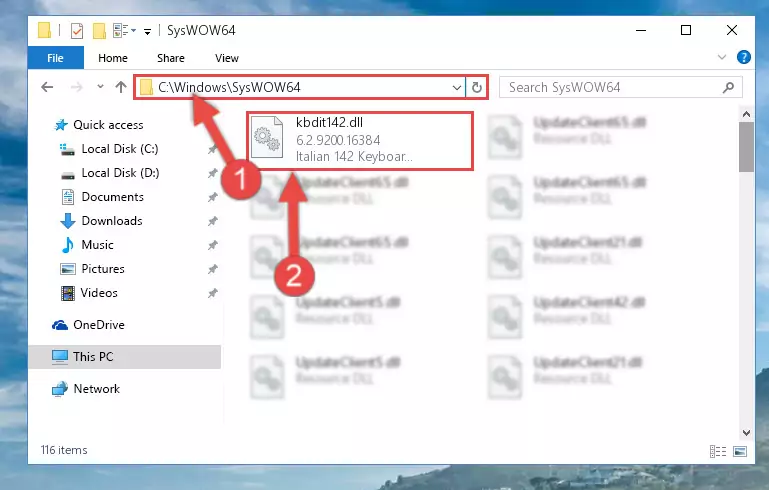Open the View ribbon tab
Viewport: 769px width, 490px height.
[227, 58]
